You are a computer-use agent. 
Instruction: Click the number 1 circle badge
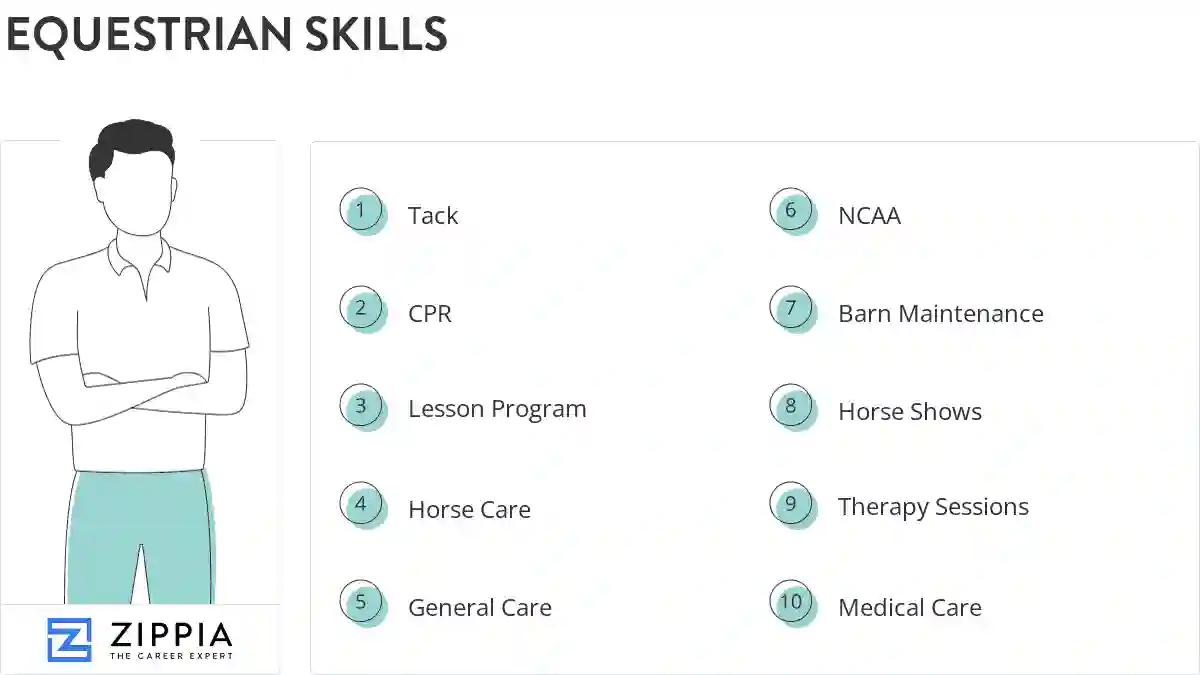point(362,211)
